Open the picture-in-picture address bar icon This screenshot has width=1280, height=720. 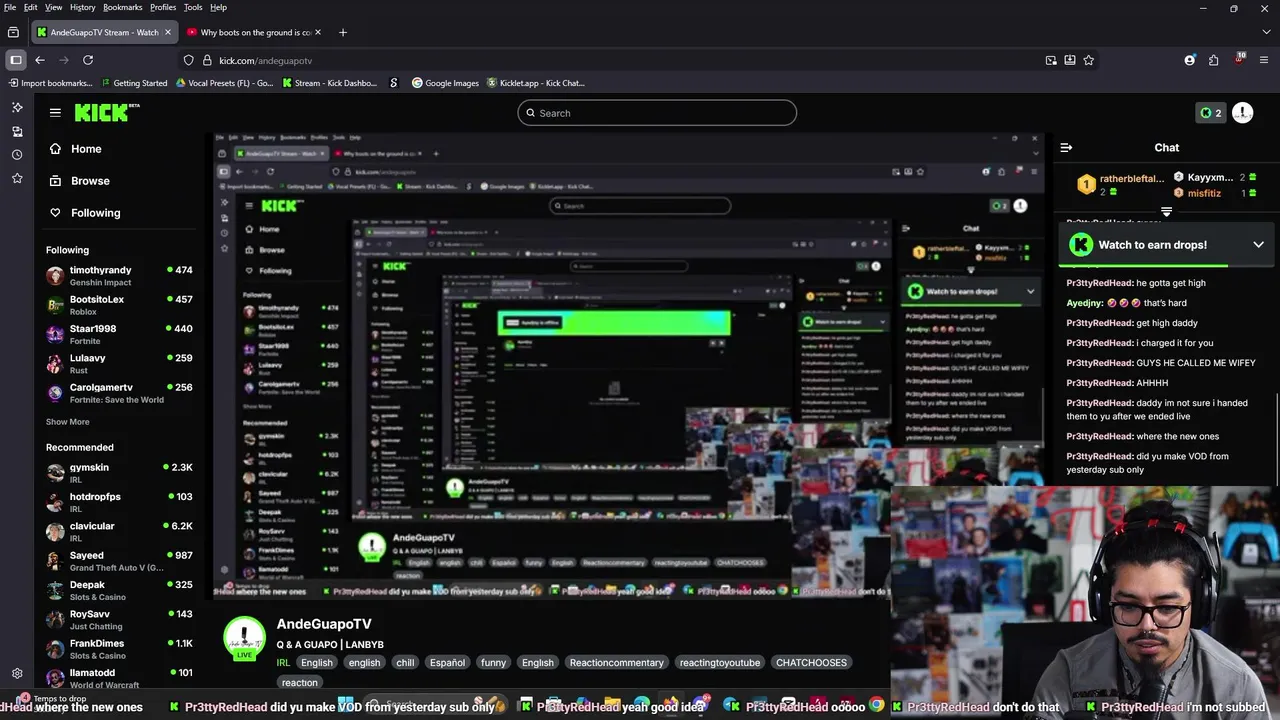[1051, 60]
